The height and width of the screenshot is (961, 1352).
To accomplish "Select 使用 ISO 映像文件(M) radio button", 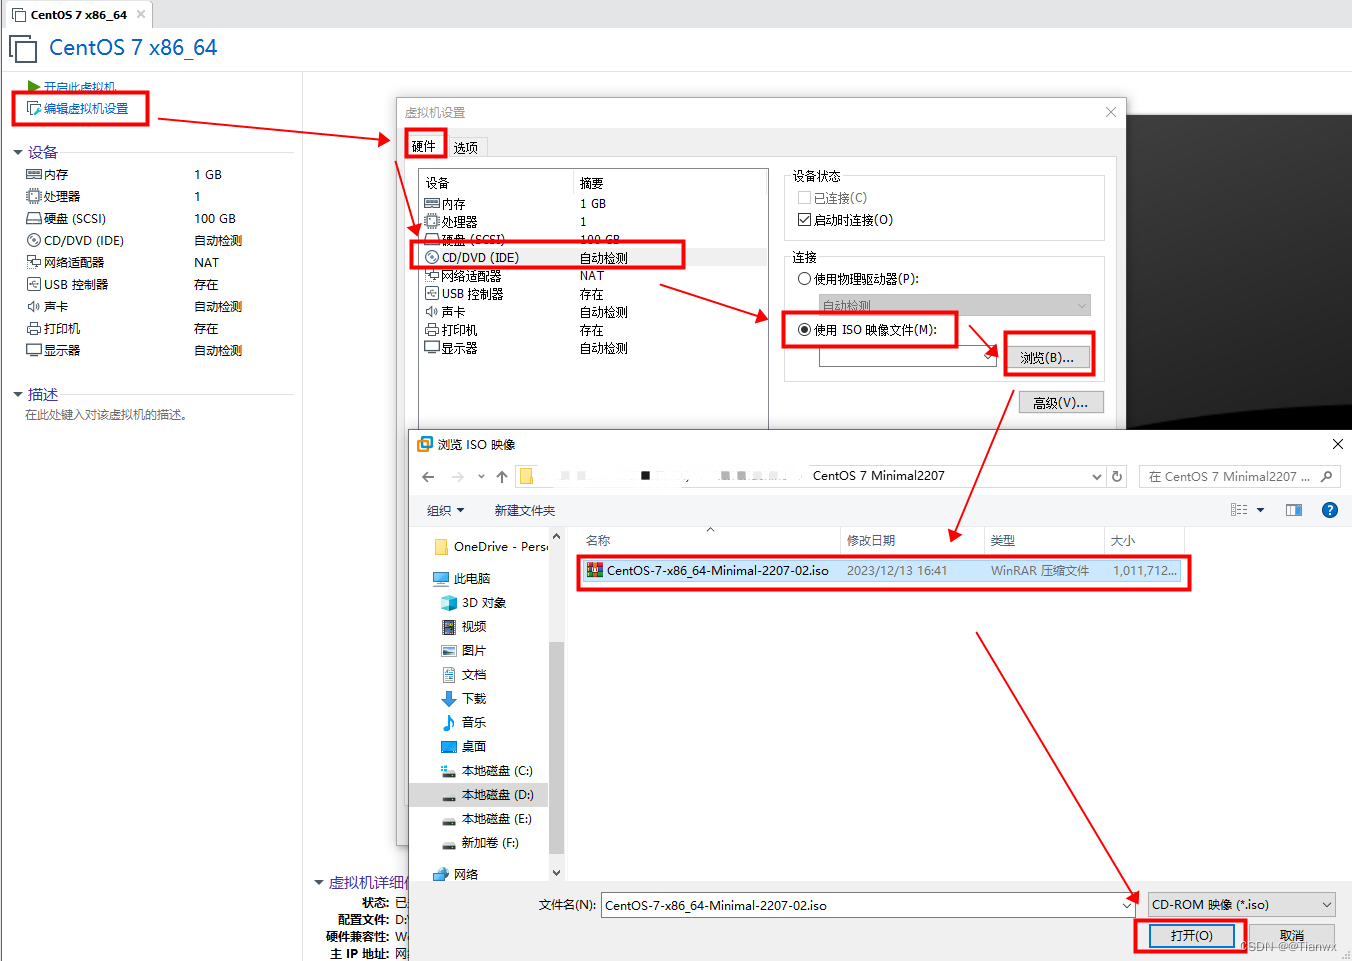I will tap(804, 330).
